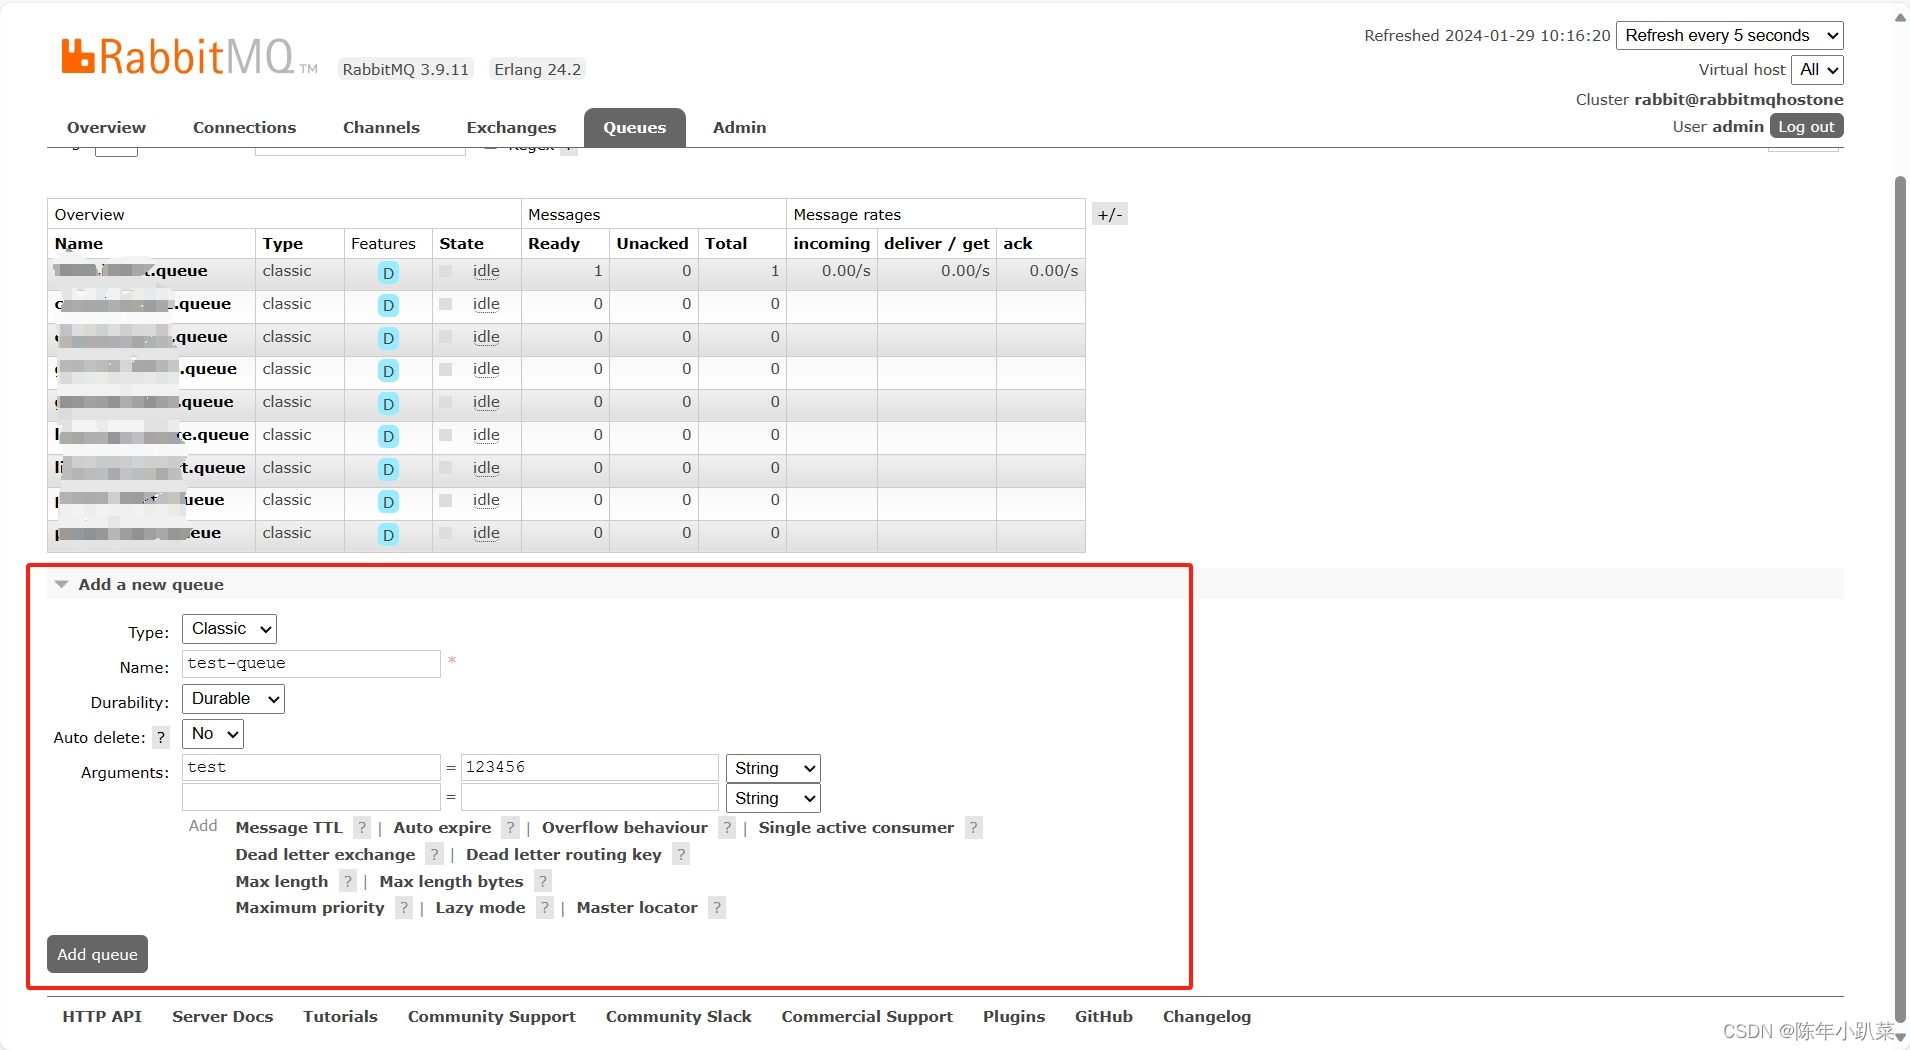The width and height of the screenshot is (1910, 1050).
Task: Click the Max length bytes help icon
Action: click(543, 882)
